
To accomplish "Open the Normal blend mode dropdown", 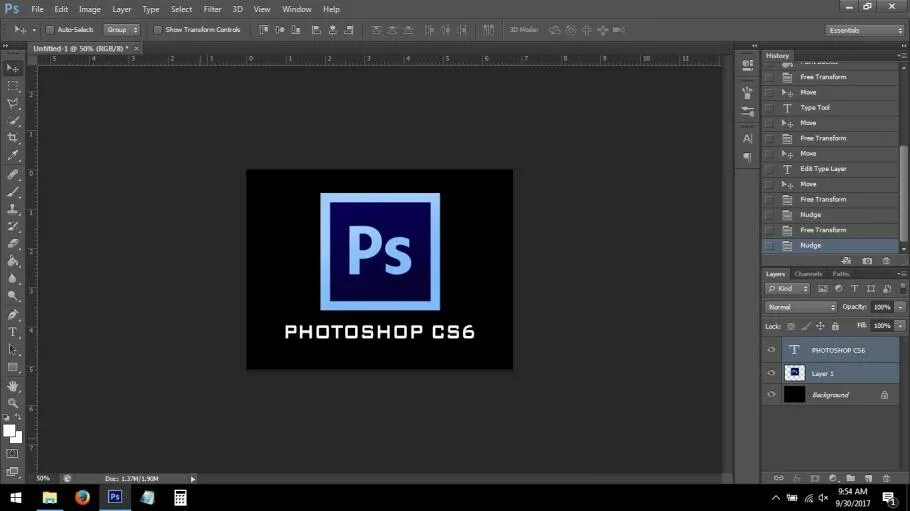I will (x=800, y=307).
